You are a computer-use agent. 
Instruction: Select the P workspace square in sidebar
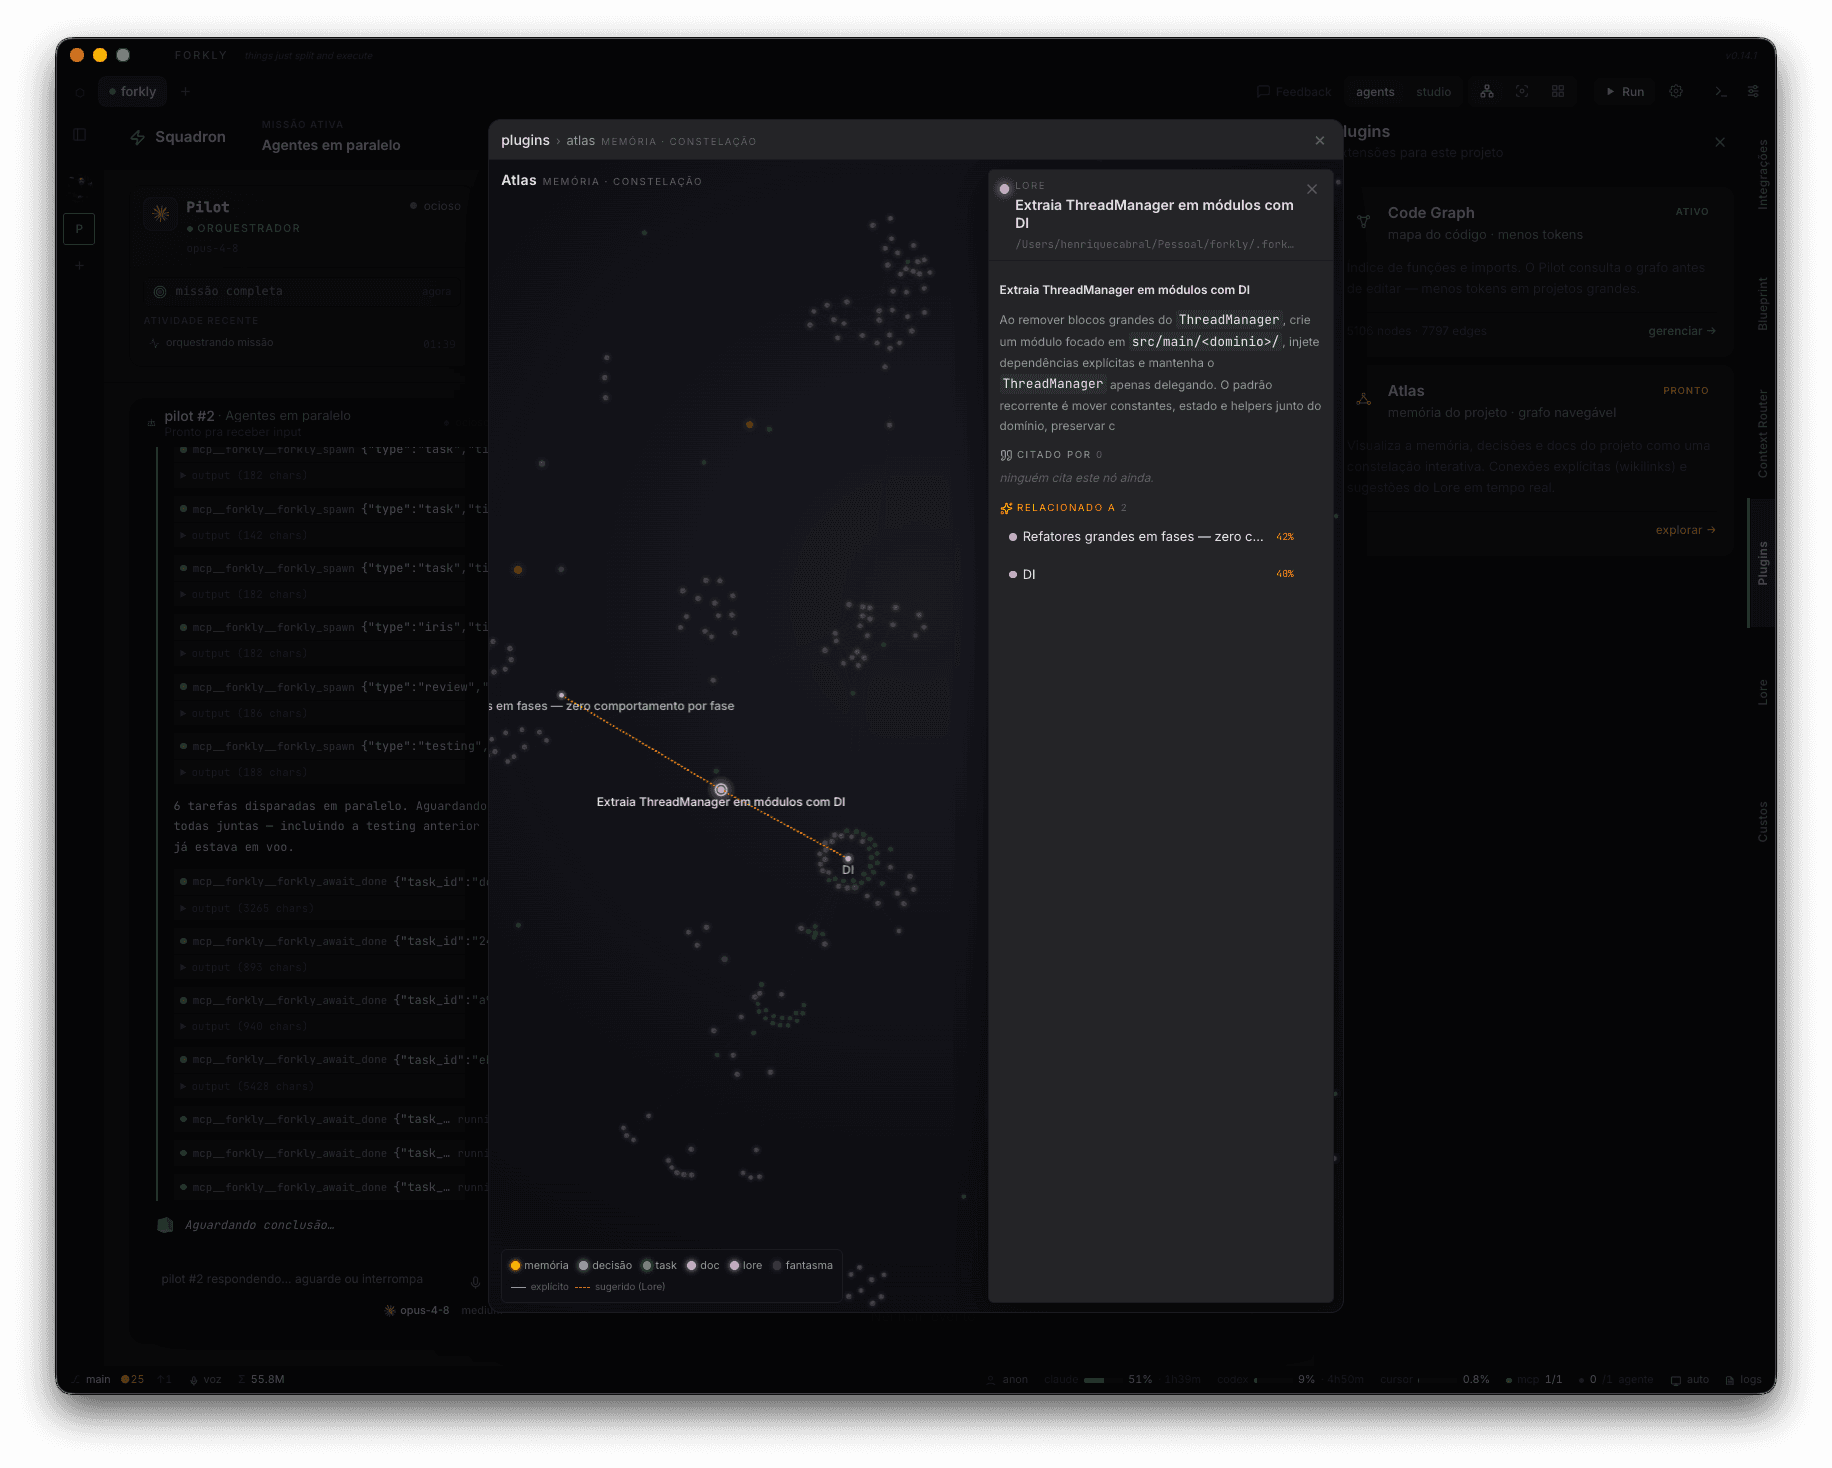79,229
